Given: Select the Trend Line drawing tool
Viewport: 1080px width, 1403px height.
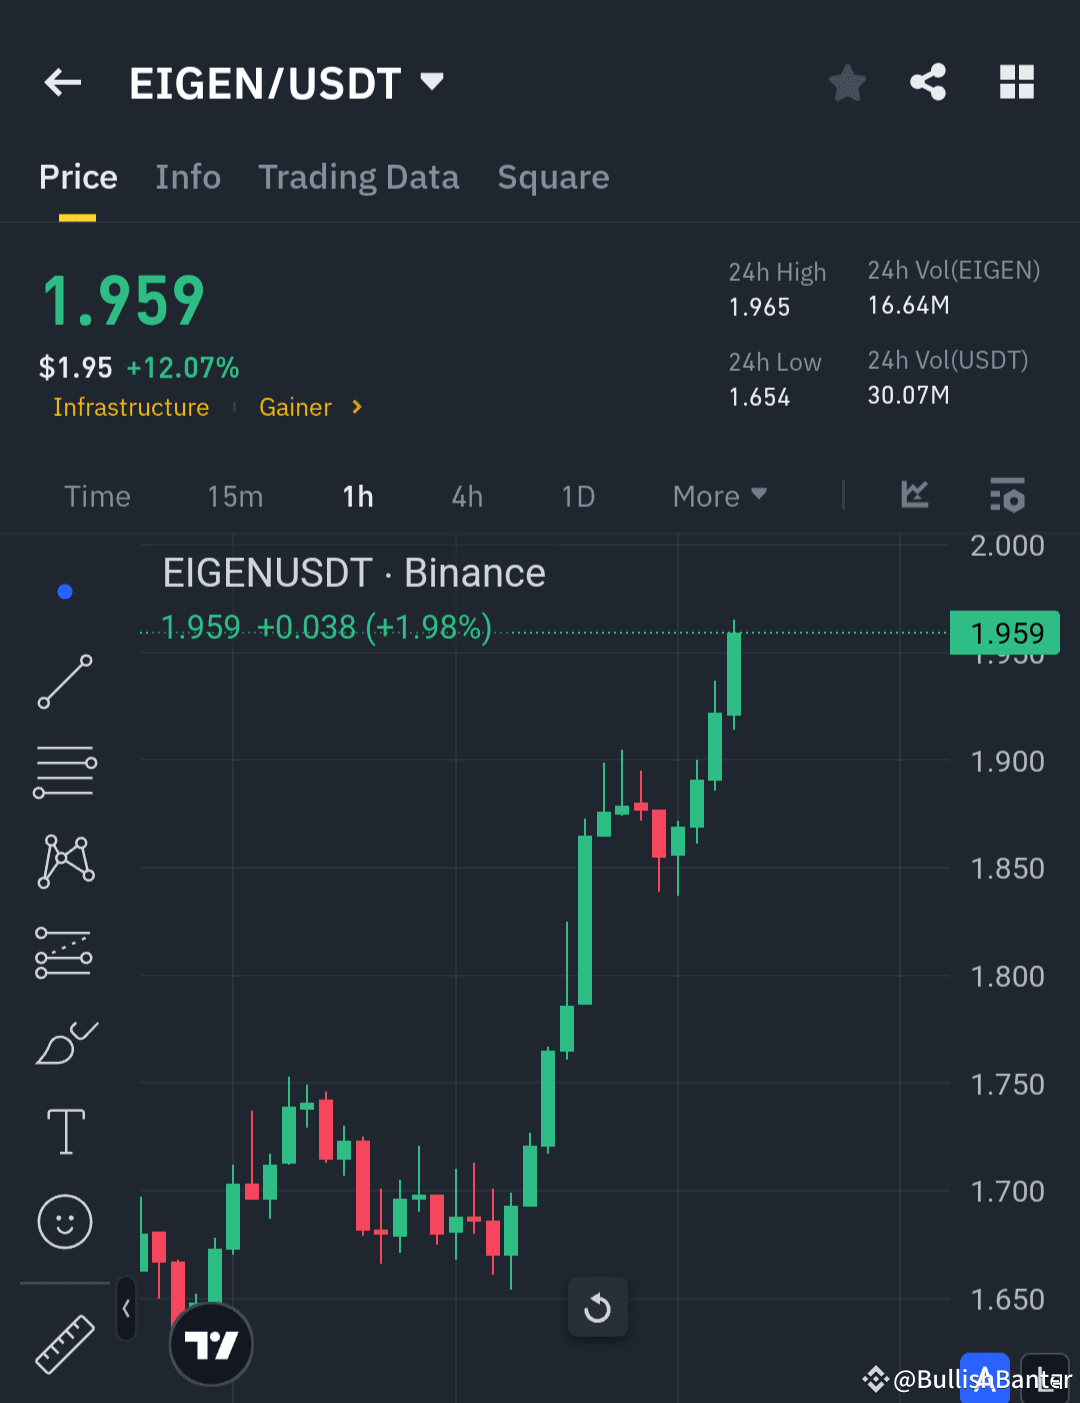Looking at the screenshot, I should [64, 683].
